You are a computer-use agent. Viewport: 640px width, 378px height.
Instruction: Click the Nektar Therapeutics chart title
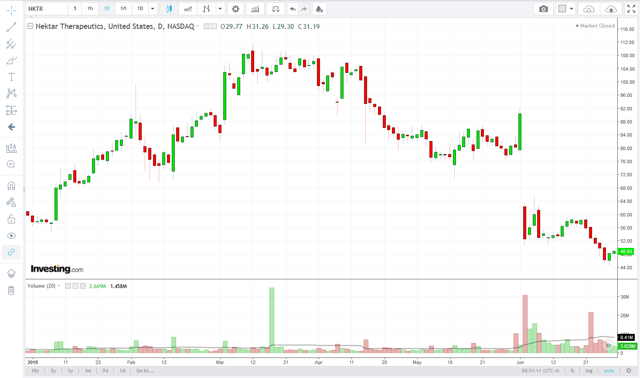[x=115, y=26]
